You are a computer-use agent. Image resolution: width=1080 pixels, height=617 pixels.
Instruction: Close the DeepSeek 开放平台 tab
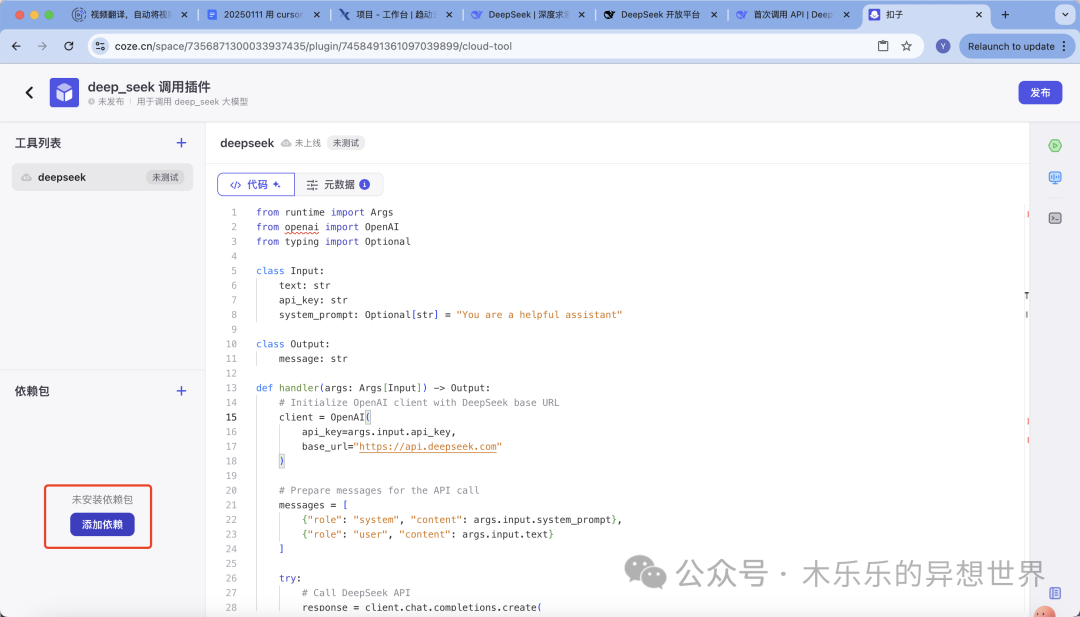click(x=714, y=14)
